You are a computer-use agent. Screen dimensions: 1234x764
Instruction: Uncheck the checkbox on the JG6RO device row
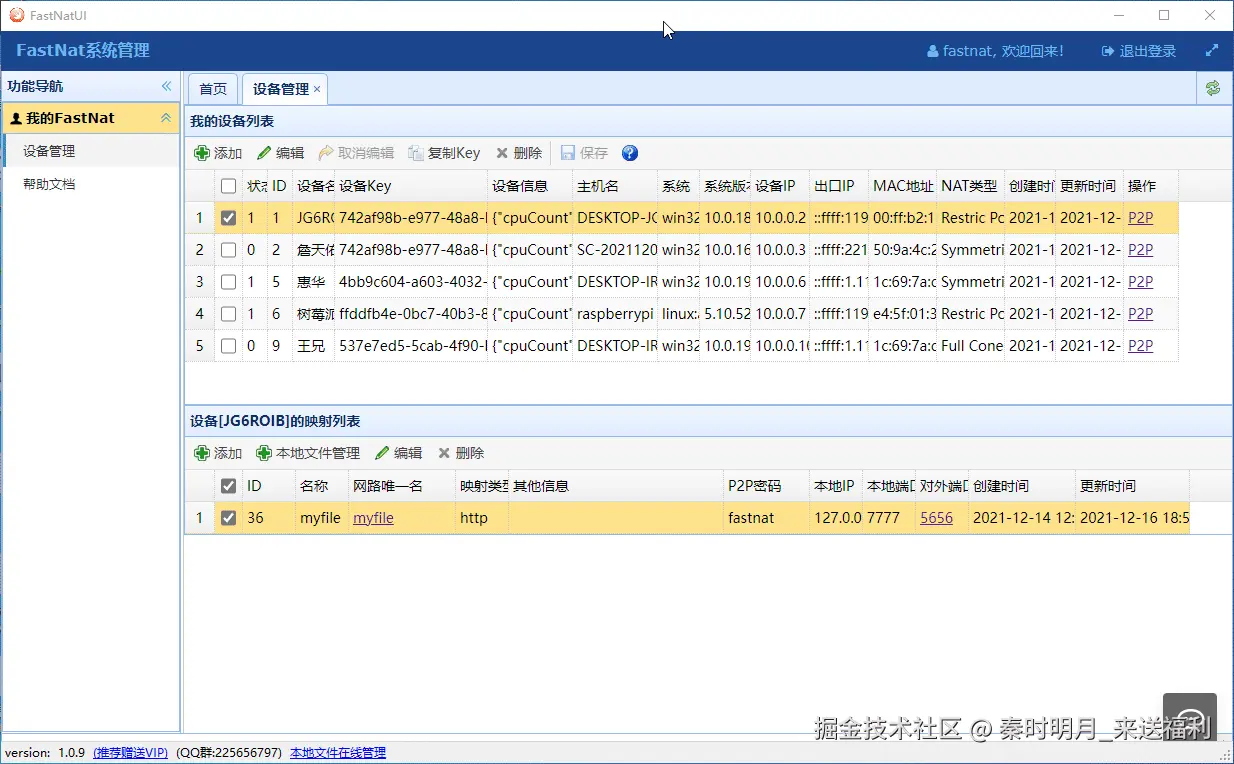pyautogui.click(x=228, y=218)
